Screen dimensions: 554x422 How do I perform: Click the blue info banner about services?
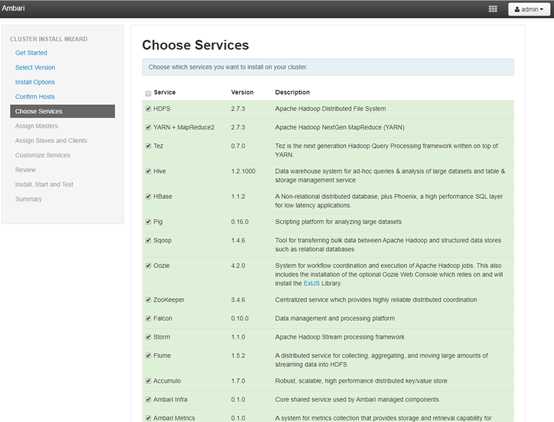[328, 67]
